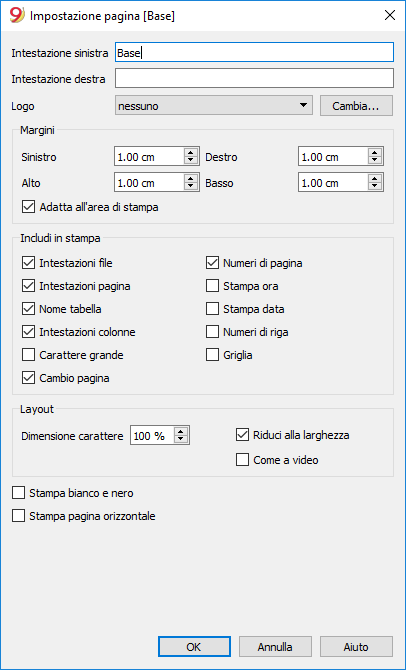Screen dimensions: 406x671
Task: Decrease the Basso margin value
Action: click(x=375, y=187)
